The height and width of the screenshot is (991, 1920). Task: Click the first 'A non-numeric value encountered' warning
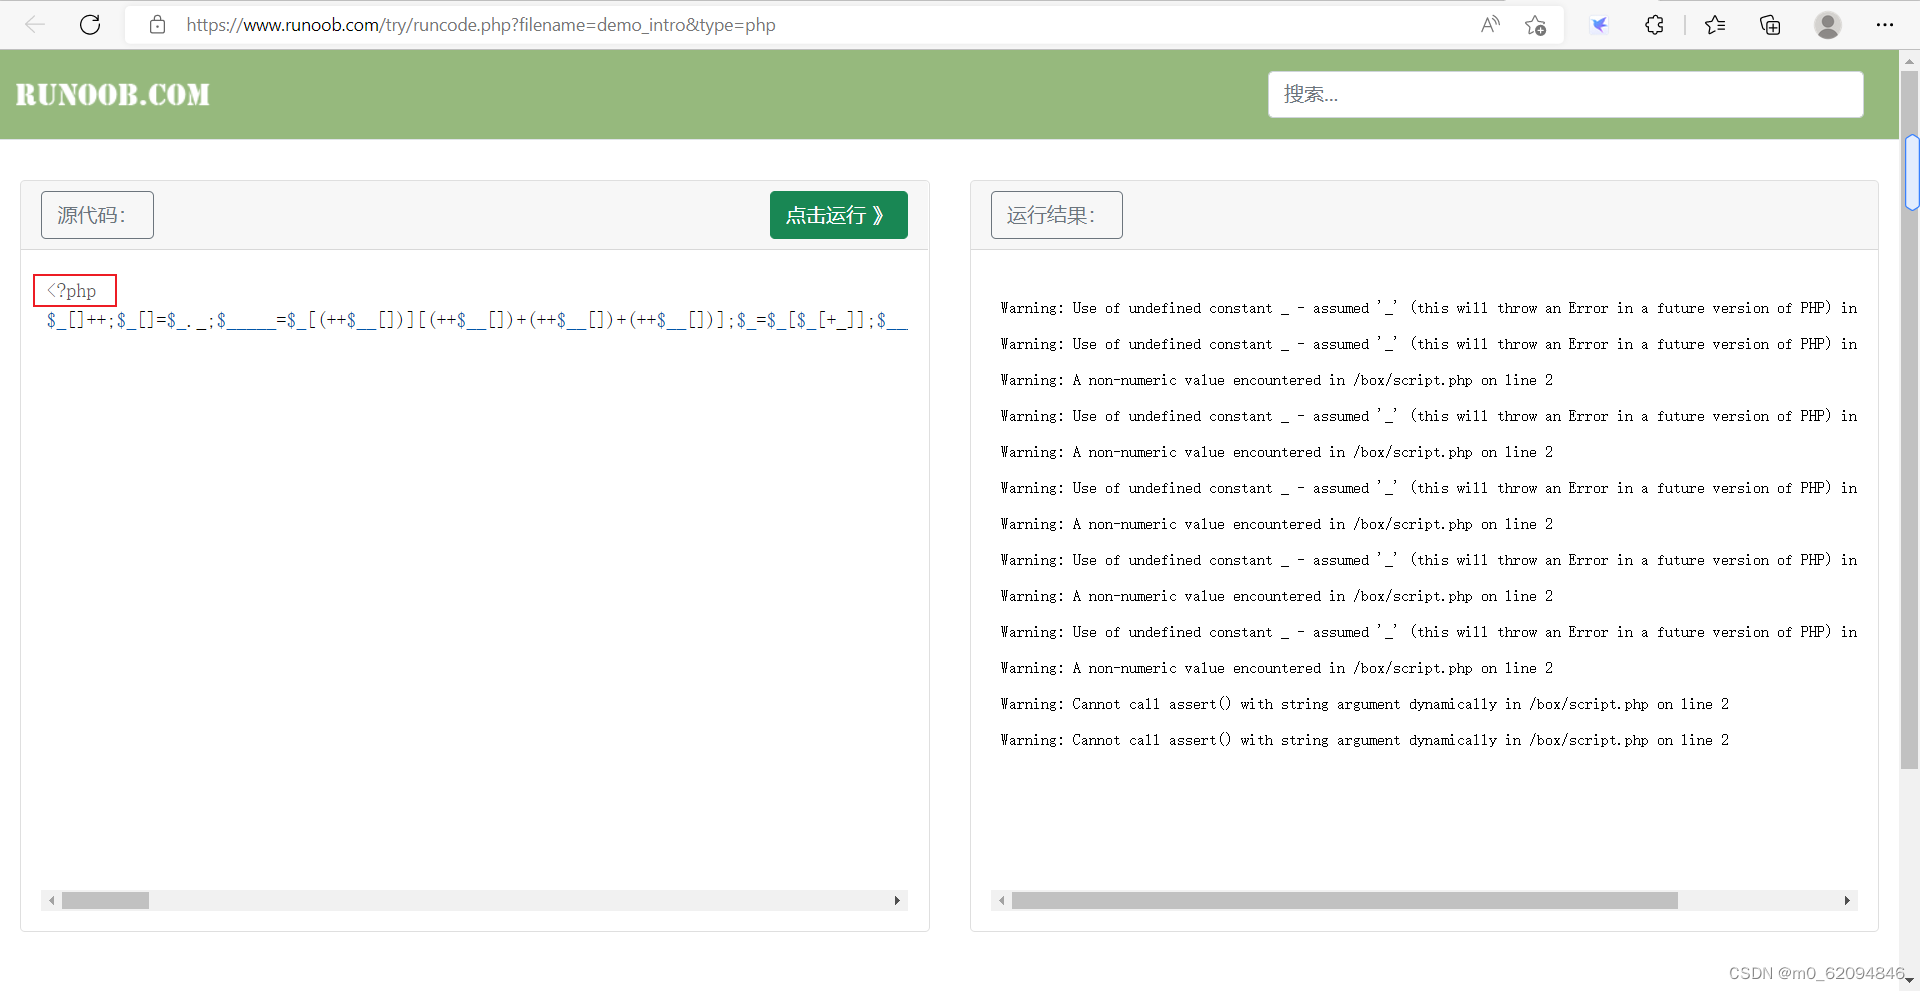pos(1276,380)
